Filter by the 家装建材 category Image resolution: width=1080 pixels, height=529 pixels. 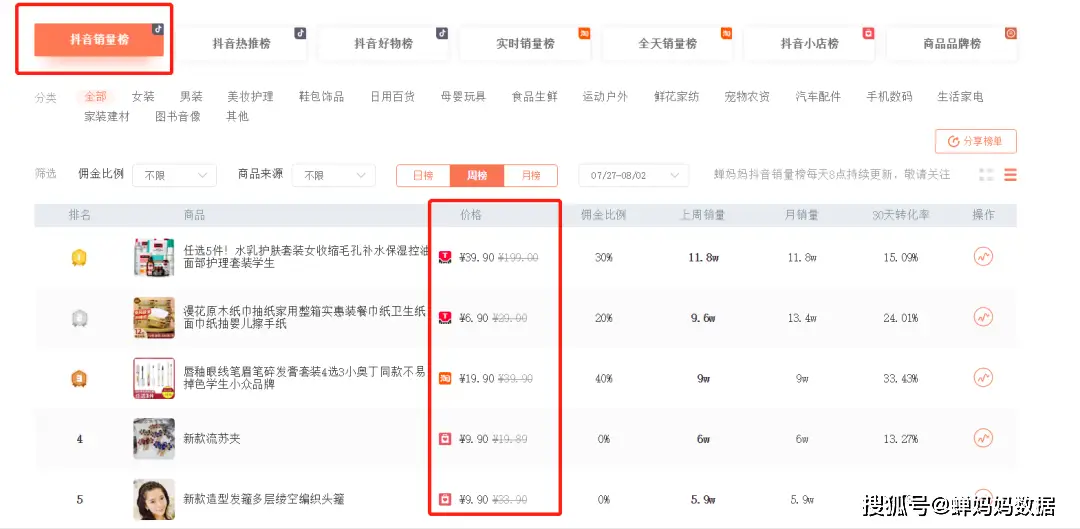click(107, 116)
